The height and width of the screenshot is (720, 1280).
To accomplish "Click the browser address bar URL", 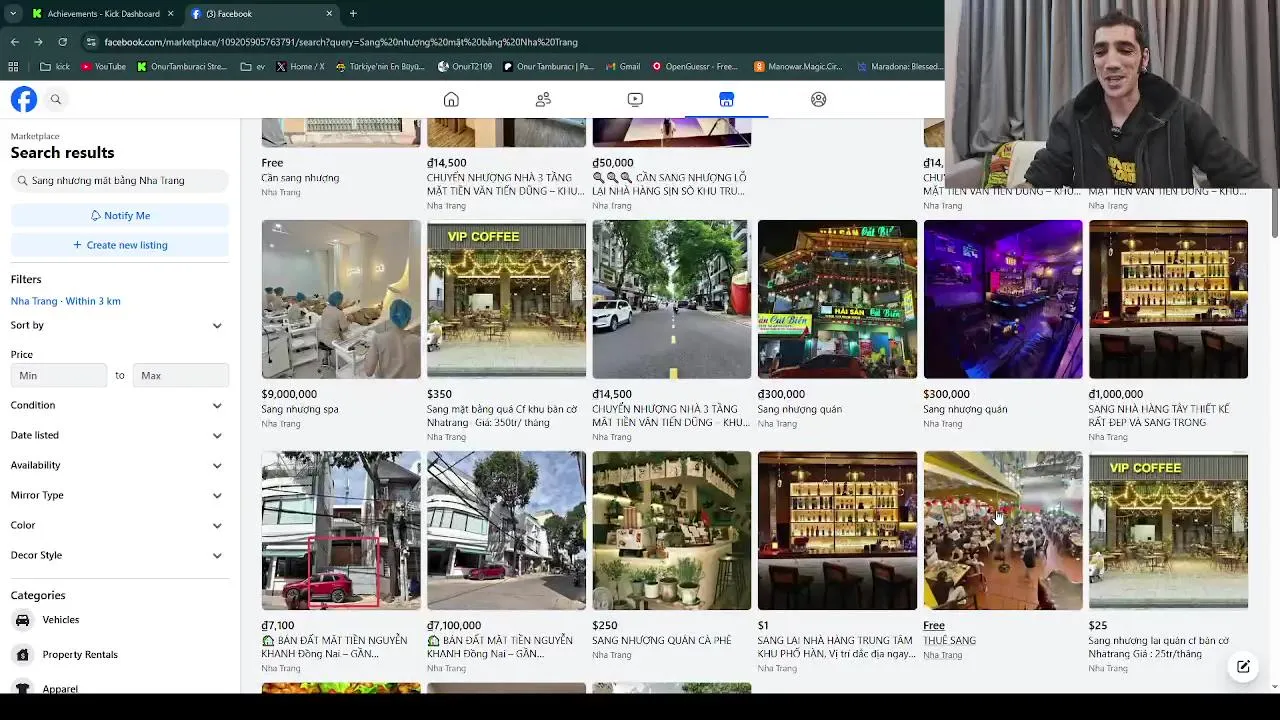I will pyautogui.click(x=341, y=42).
